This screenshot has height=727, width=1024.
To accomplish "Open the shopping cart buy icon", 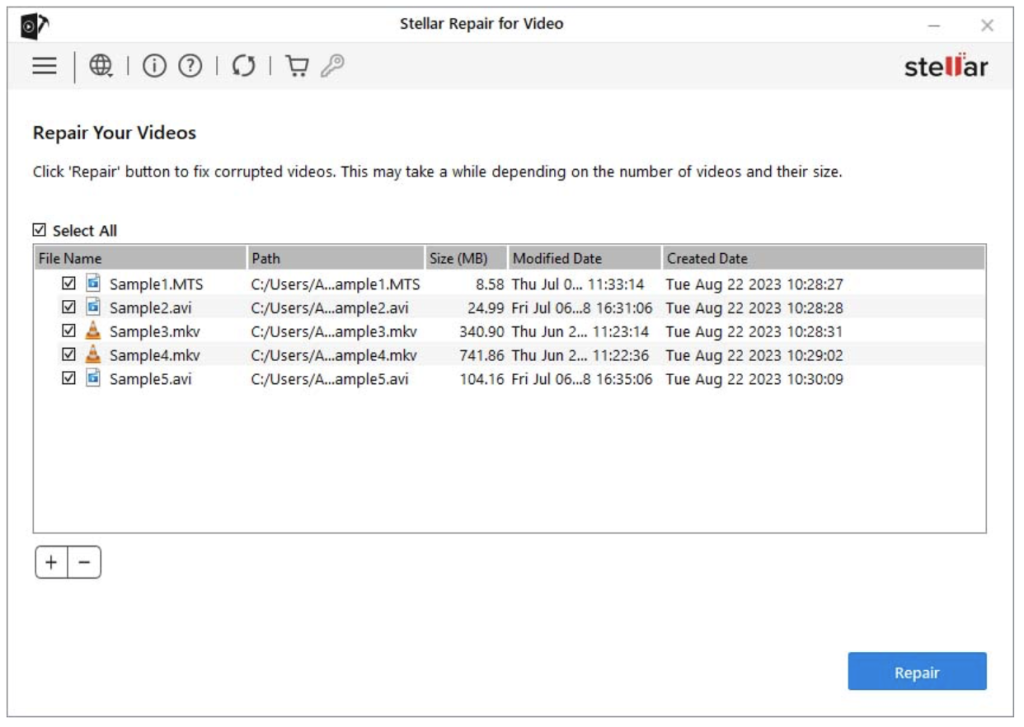I will tap(297, 66).
